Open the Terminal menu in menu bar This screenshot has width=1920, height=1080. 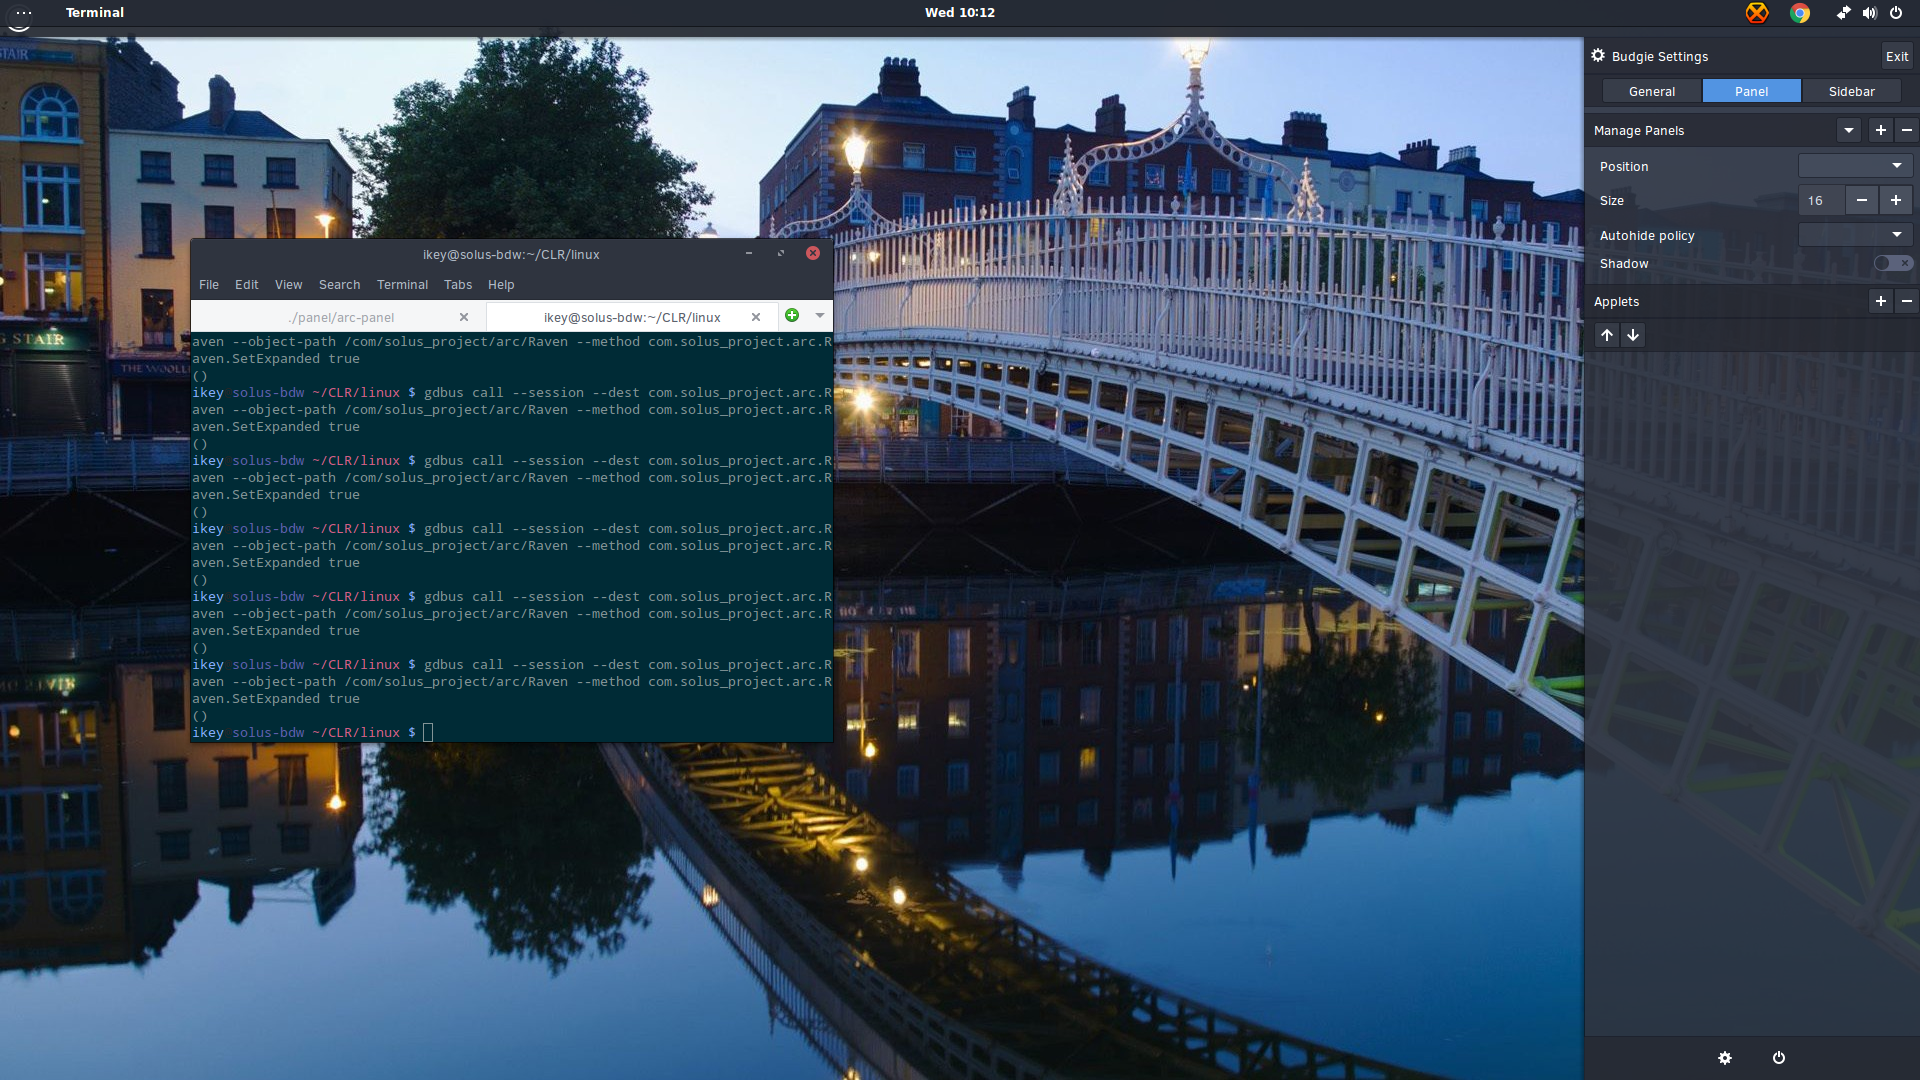(402, 285)
